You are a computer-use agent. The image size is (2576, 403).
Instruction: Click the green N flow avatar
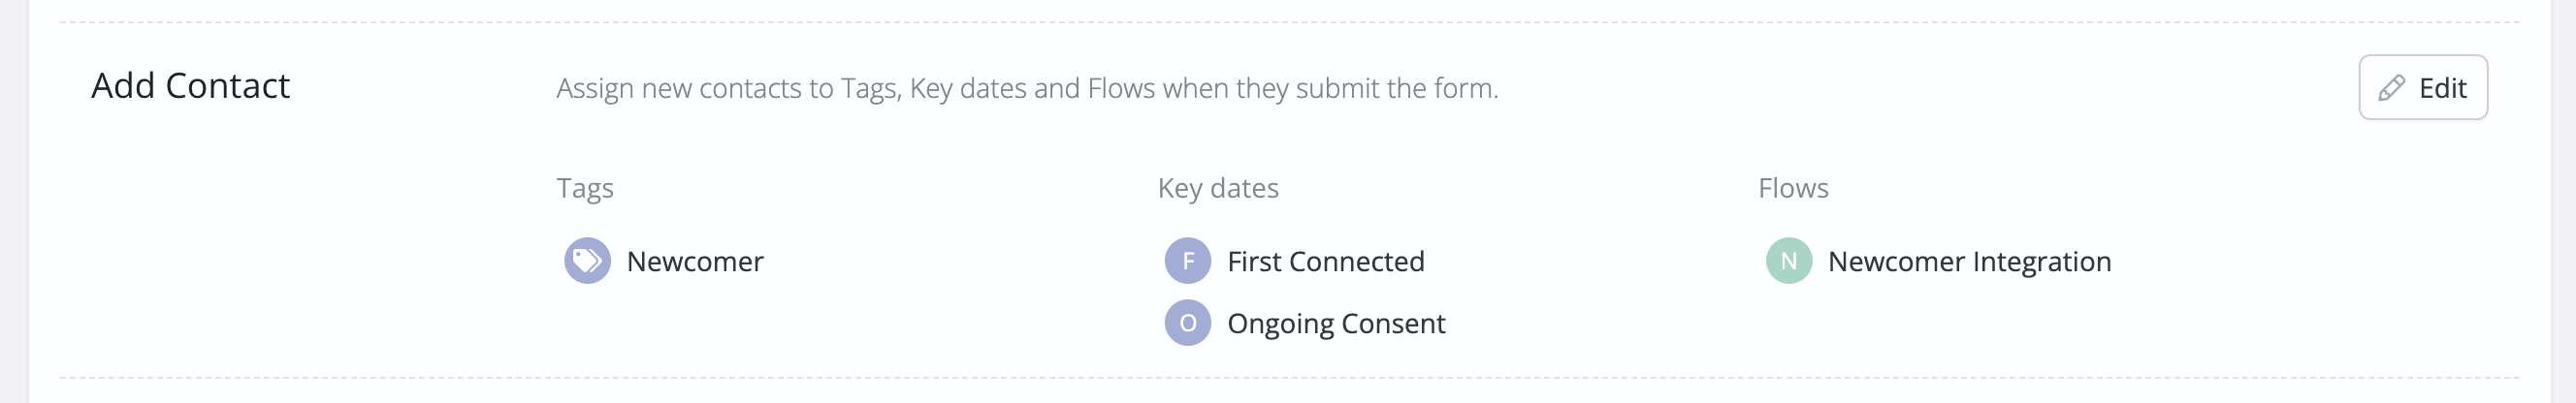[1788, 260]
